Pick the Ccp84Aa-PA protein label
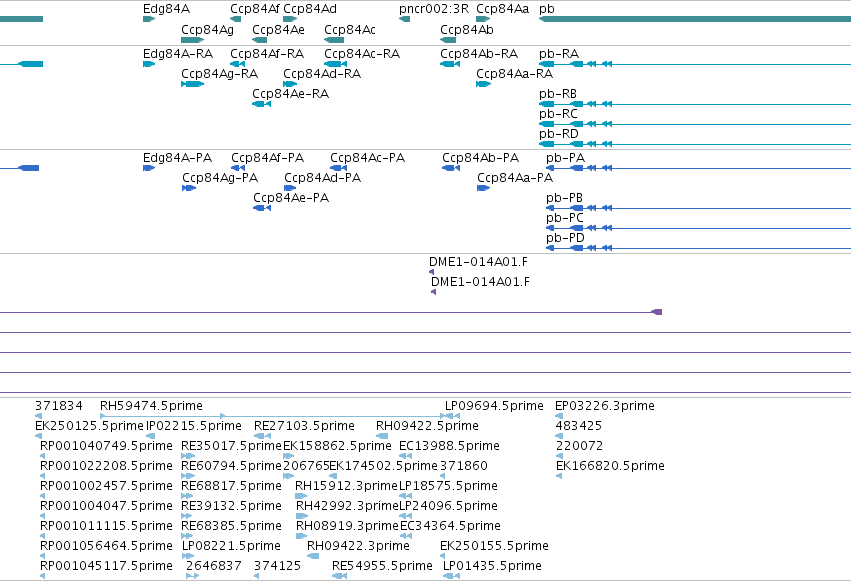851x581 pixels. pyautogui.click(x=515, y=178)
